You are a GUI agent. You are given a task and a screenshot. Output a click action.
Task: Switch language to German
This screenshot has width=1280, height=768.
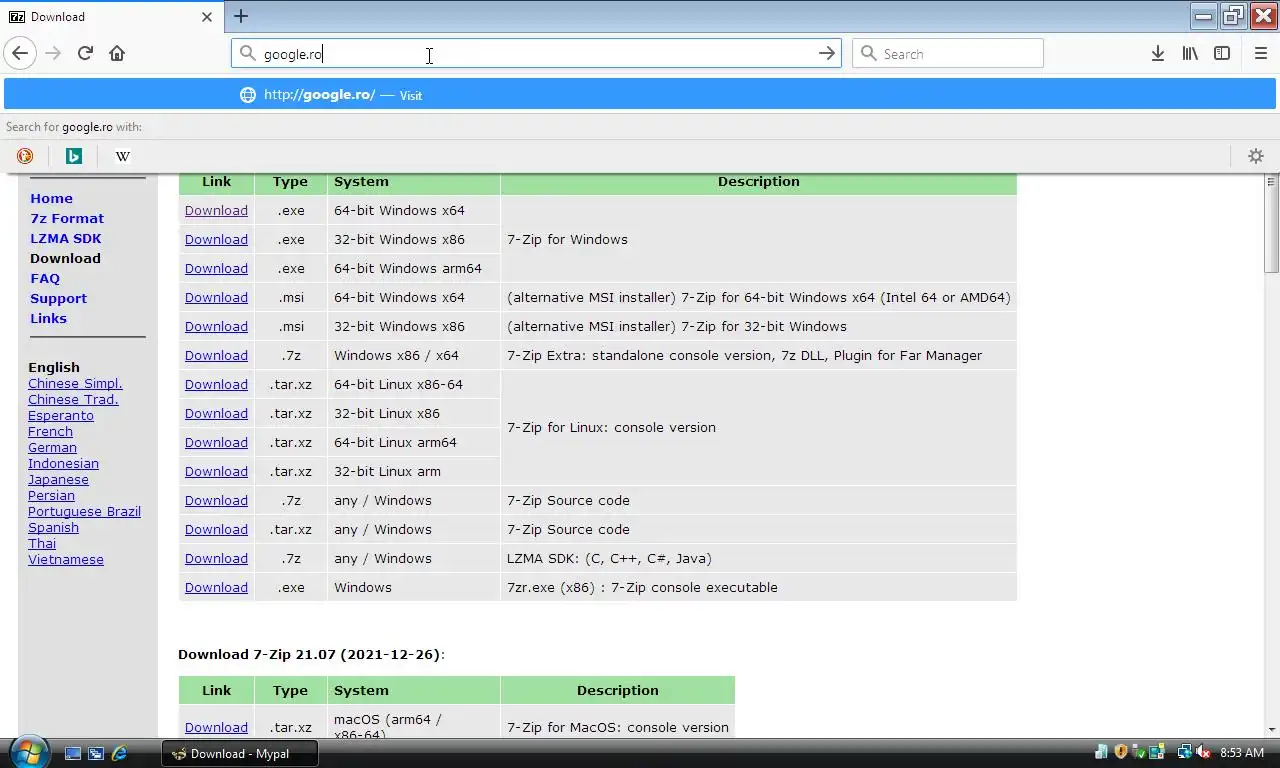tap(52, 447)
